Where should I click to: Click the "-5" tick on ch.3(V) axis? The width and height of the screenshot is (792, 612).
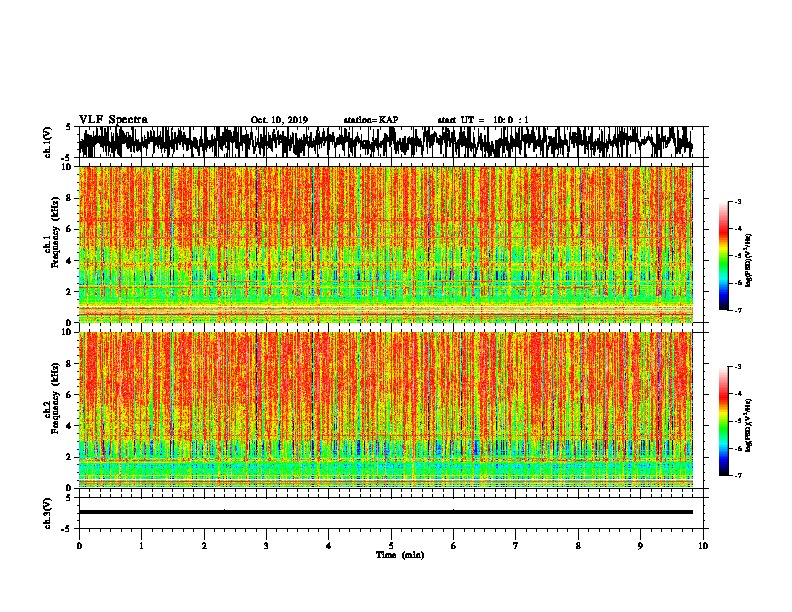click(x=68, y=529)
